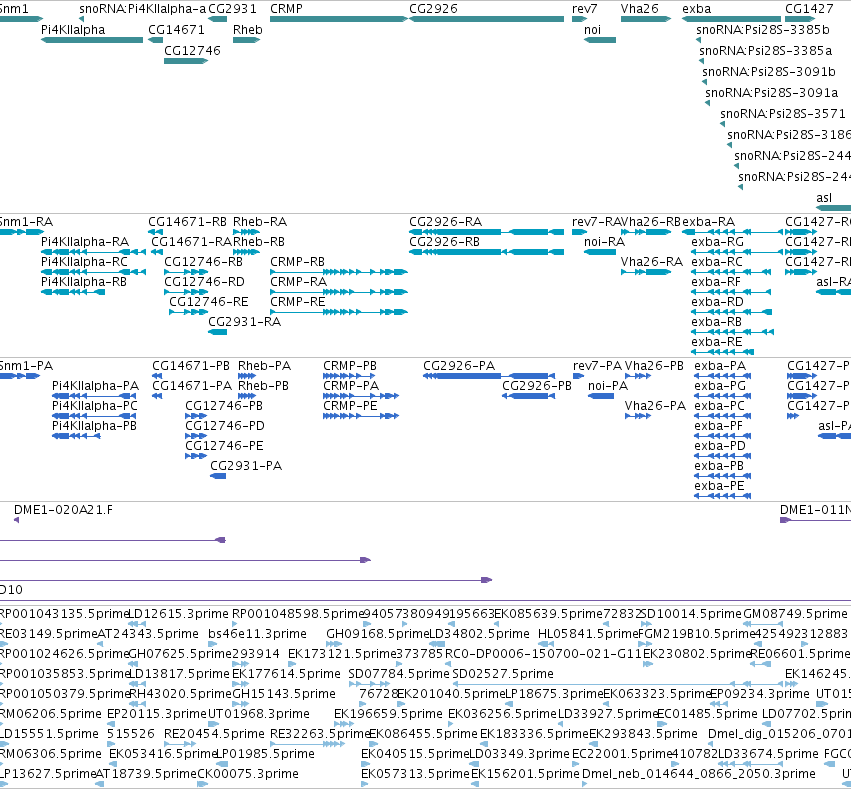
Task: Click the CG12746-PE protein feature
Action: [x=195, y=456]
